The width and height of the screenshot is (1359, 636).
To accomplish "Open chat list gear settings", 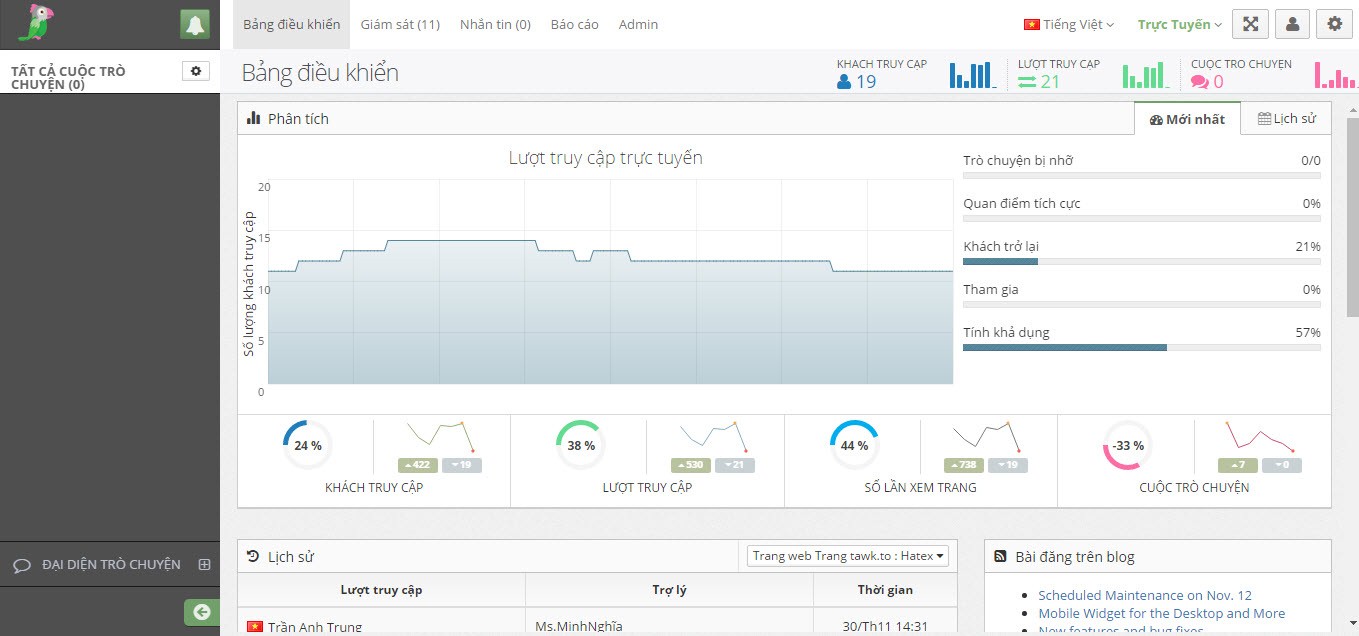I will point(196,71).
